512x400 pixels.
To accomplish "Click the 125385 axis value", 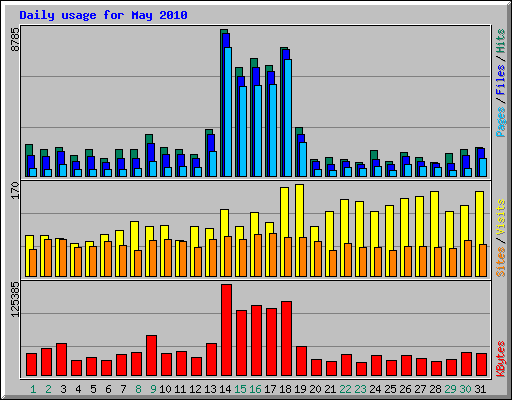I will [15, 299].
